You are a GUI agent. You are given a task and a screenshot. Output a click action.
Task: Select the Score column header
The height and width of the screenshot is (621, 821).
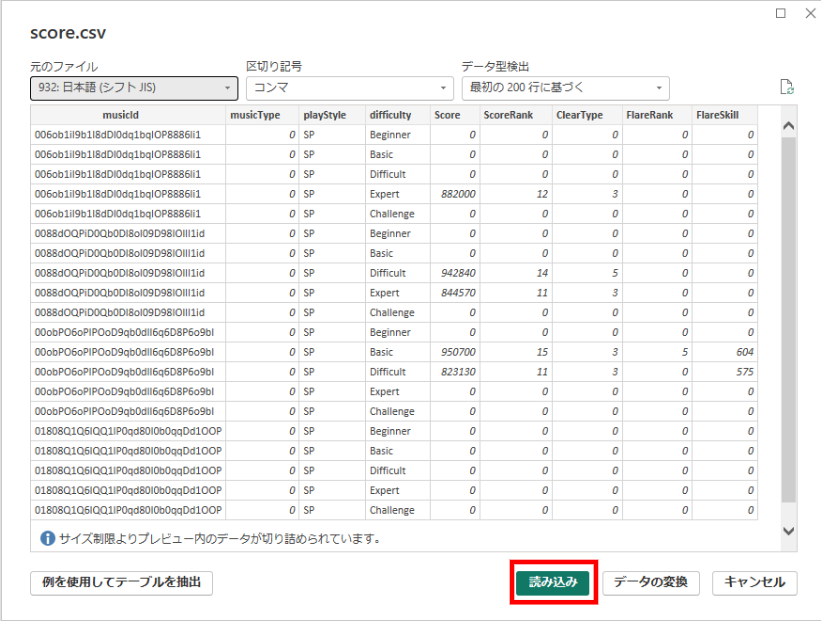(447, 114)
